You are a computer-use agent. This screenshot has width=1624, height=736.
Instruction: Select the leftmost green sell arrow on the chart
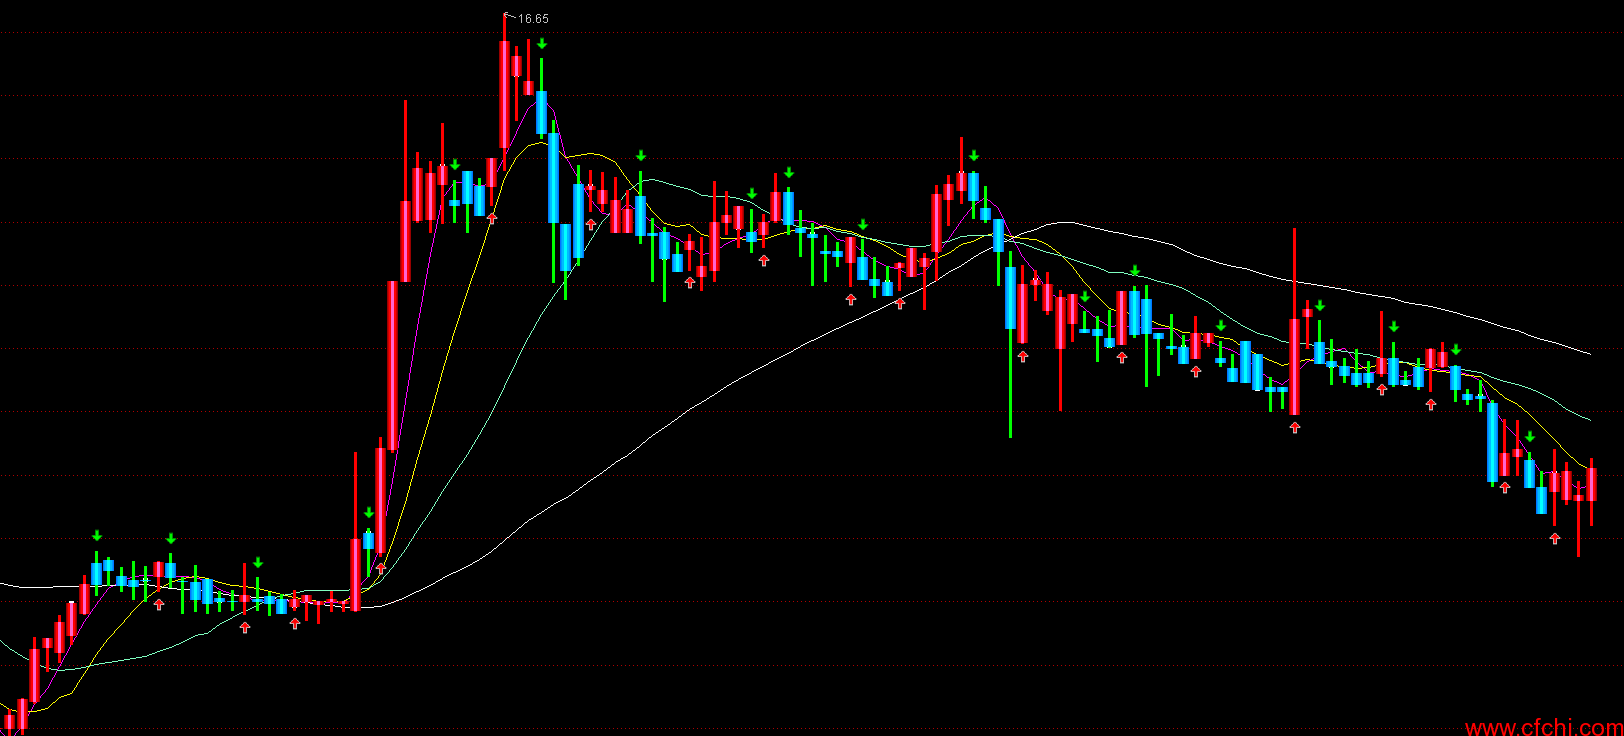pyautogui.click(x=97, y=536)
